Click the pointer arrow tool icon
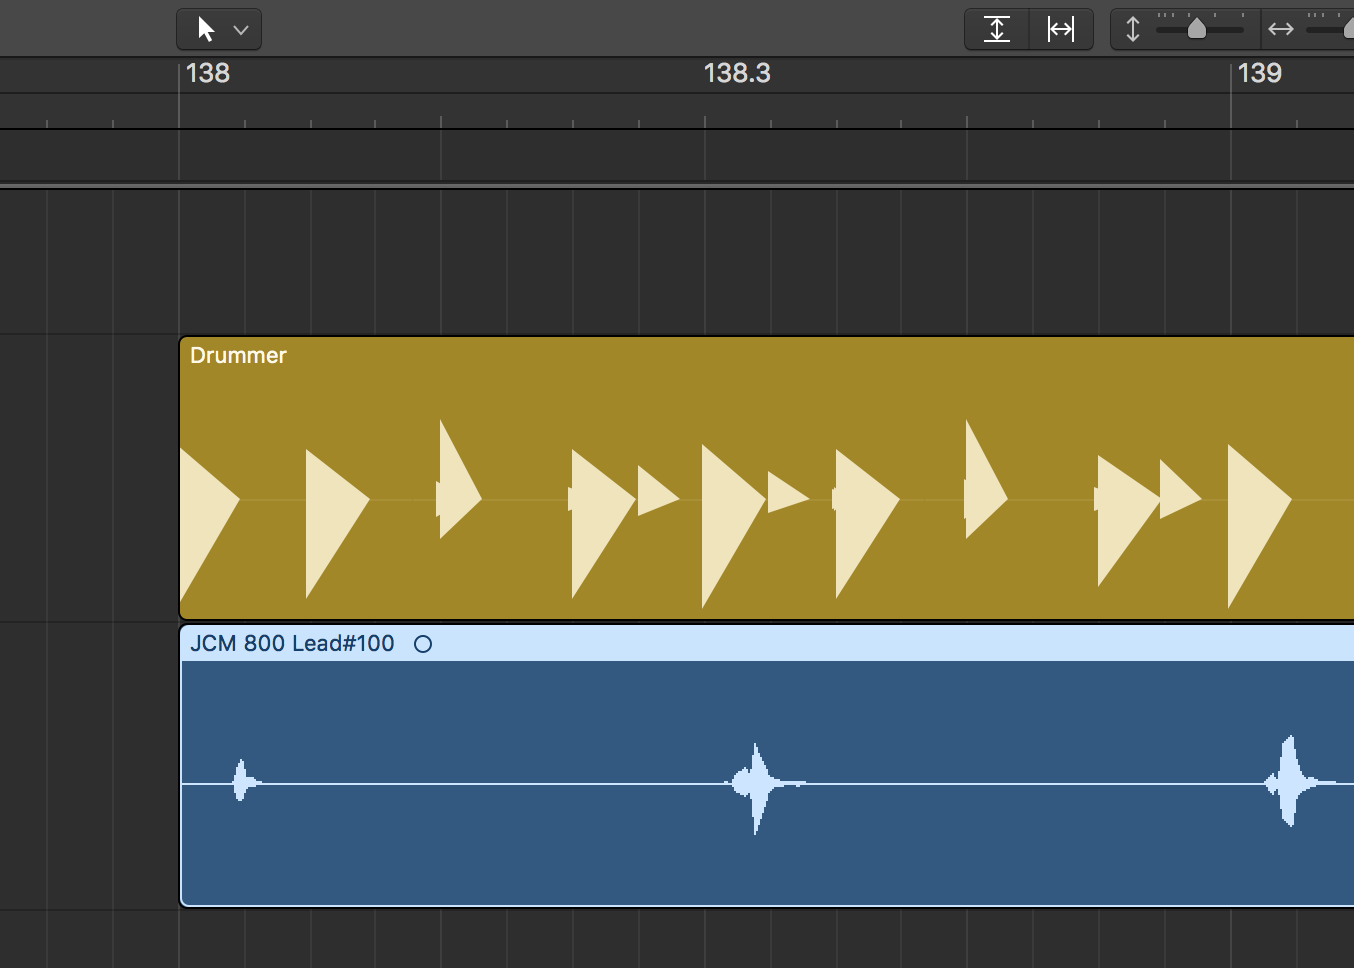This screenshot has height=968, width=1354. click(206, 29)
